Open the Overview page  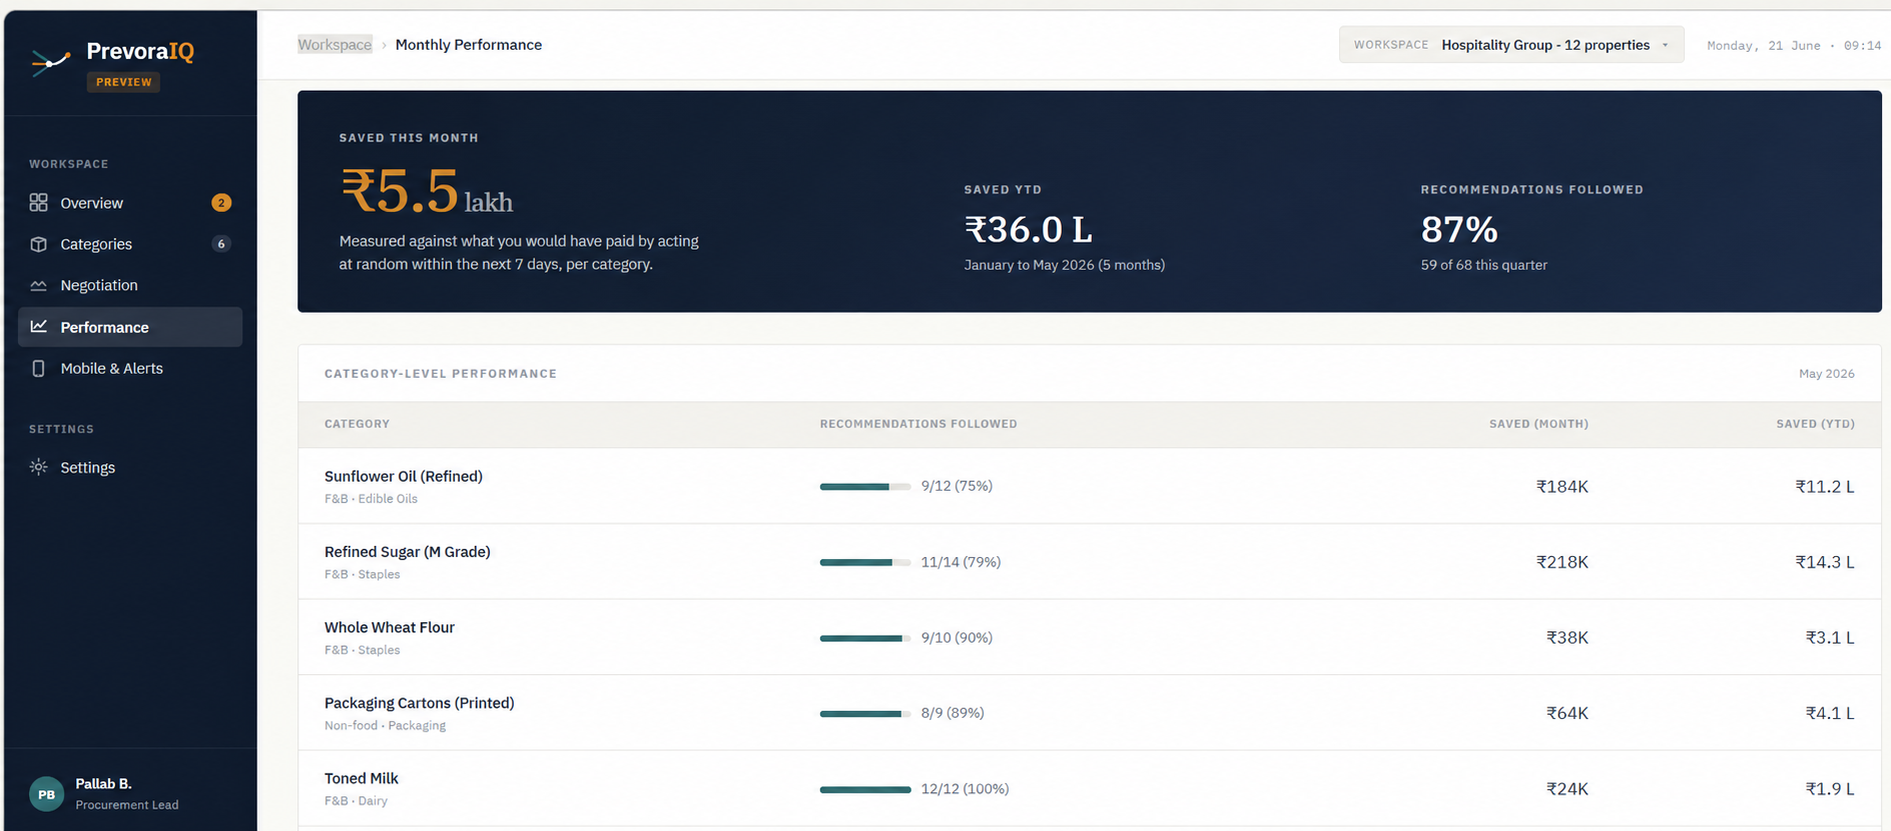click(130, 203)
